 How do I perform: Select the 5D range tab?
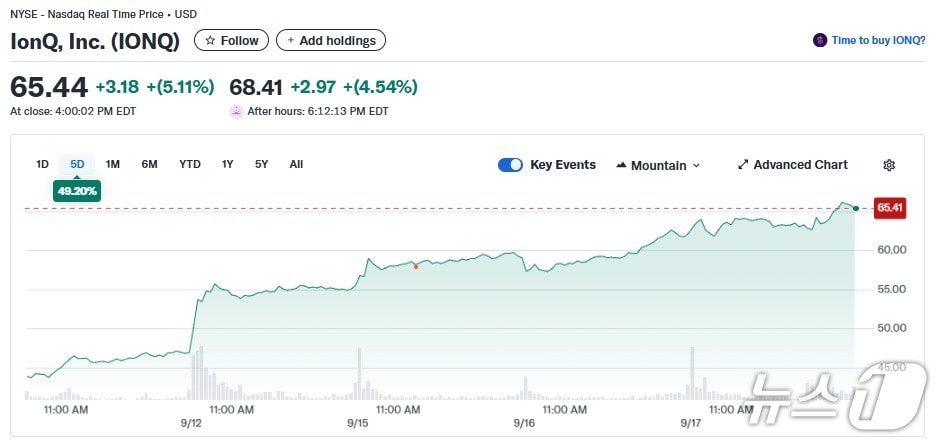tap(77, 164)
